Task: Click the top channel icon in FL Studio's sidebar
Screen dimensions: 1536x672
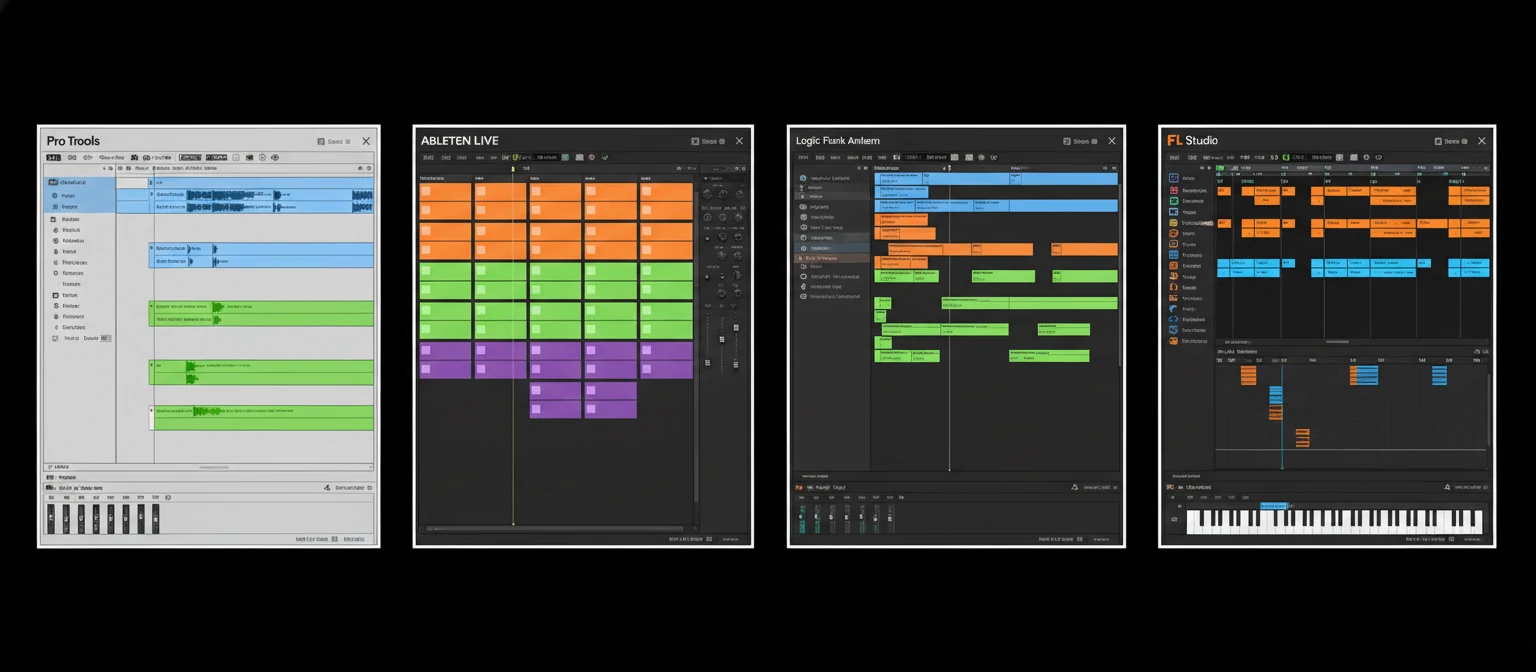Action: click(x=1174, y=178)
